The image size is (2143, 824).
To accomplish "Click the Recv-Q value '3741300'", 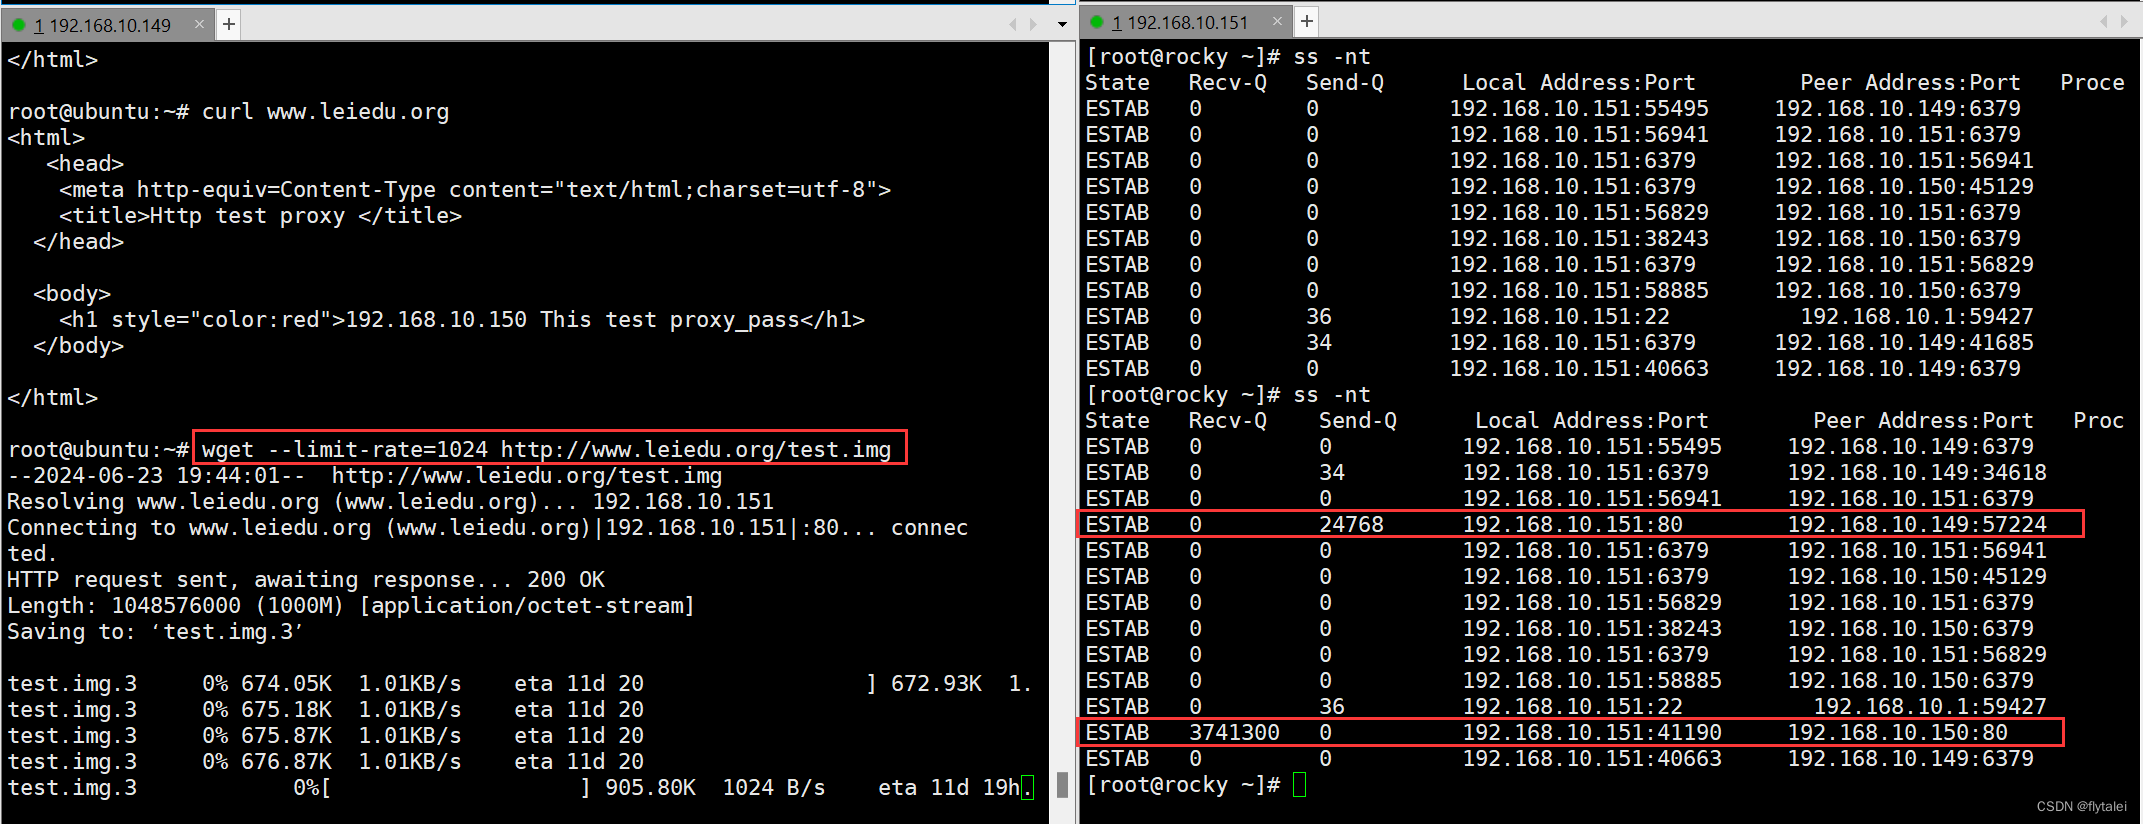I will 1234,733.
